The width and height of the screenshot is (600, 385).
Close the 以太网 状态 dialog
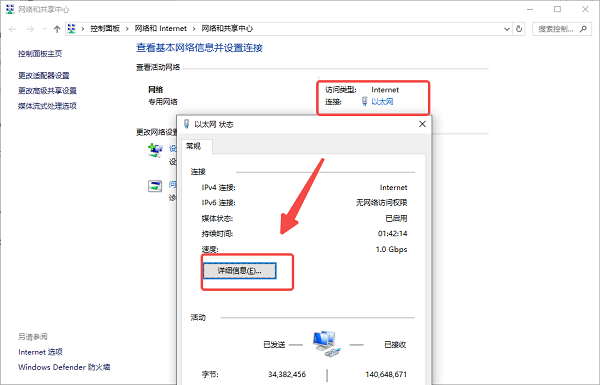422,124
